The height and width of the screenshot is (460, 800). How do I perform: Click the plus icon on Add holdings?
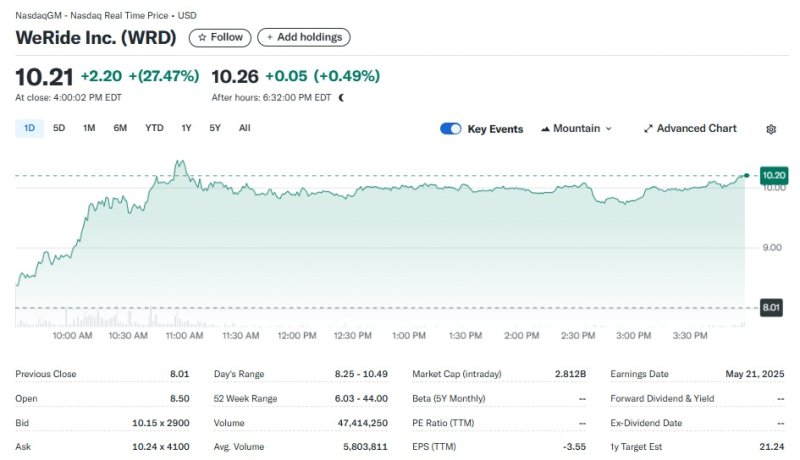point(270,37)
